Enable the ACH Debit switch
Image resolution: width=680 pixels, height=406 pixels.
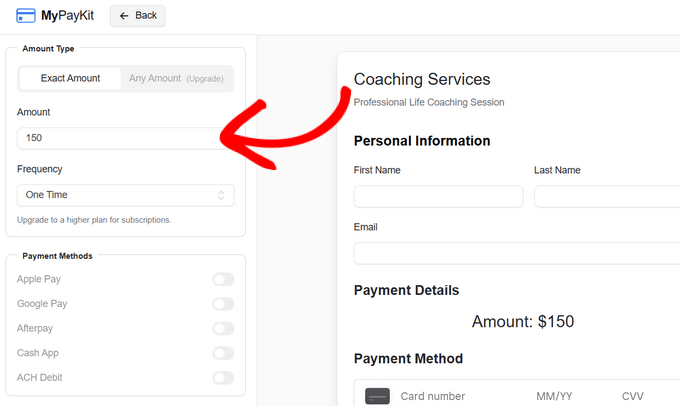[223, 378]
